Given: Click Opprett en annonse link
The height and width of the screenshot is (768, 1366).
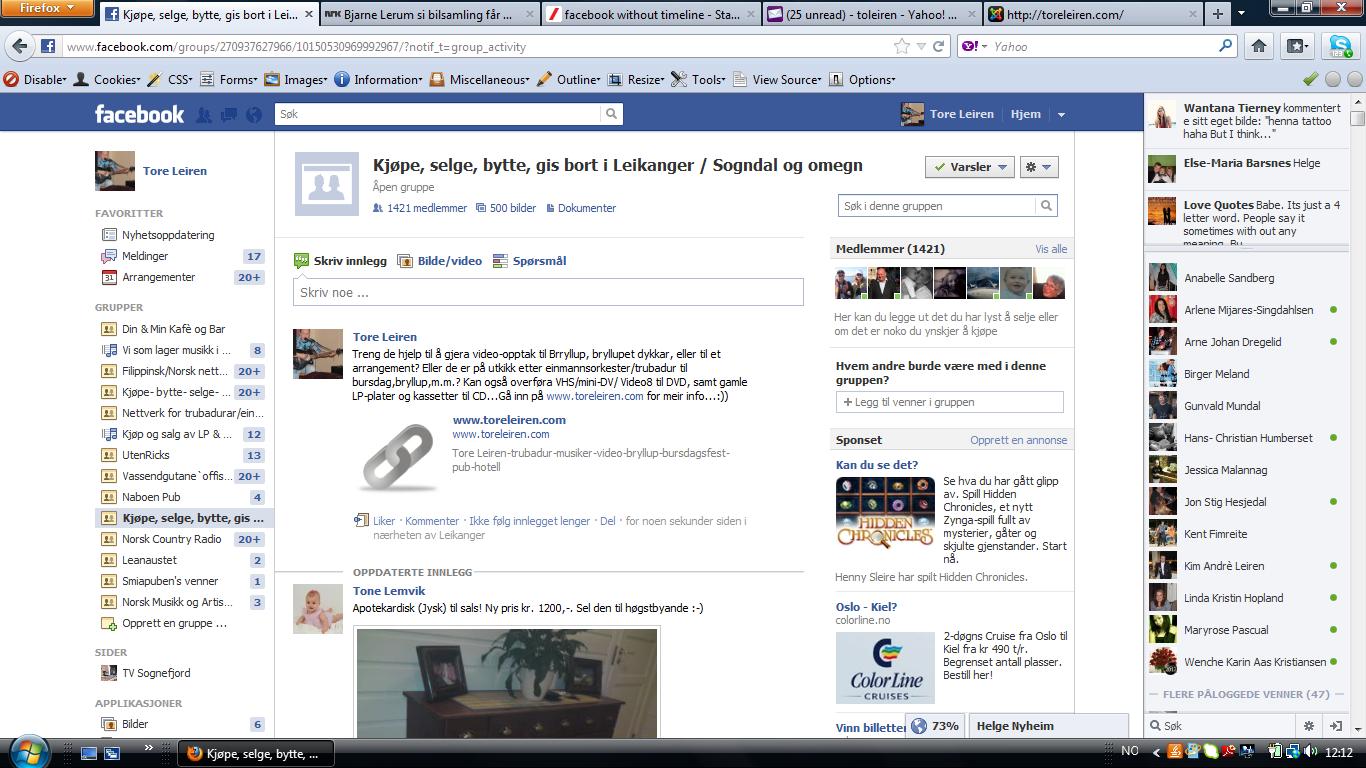Looking at the screenshot, I should [1018, 440].
